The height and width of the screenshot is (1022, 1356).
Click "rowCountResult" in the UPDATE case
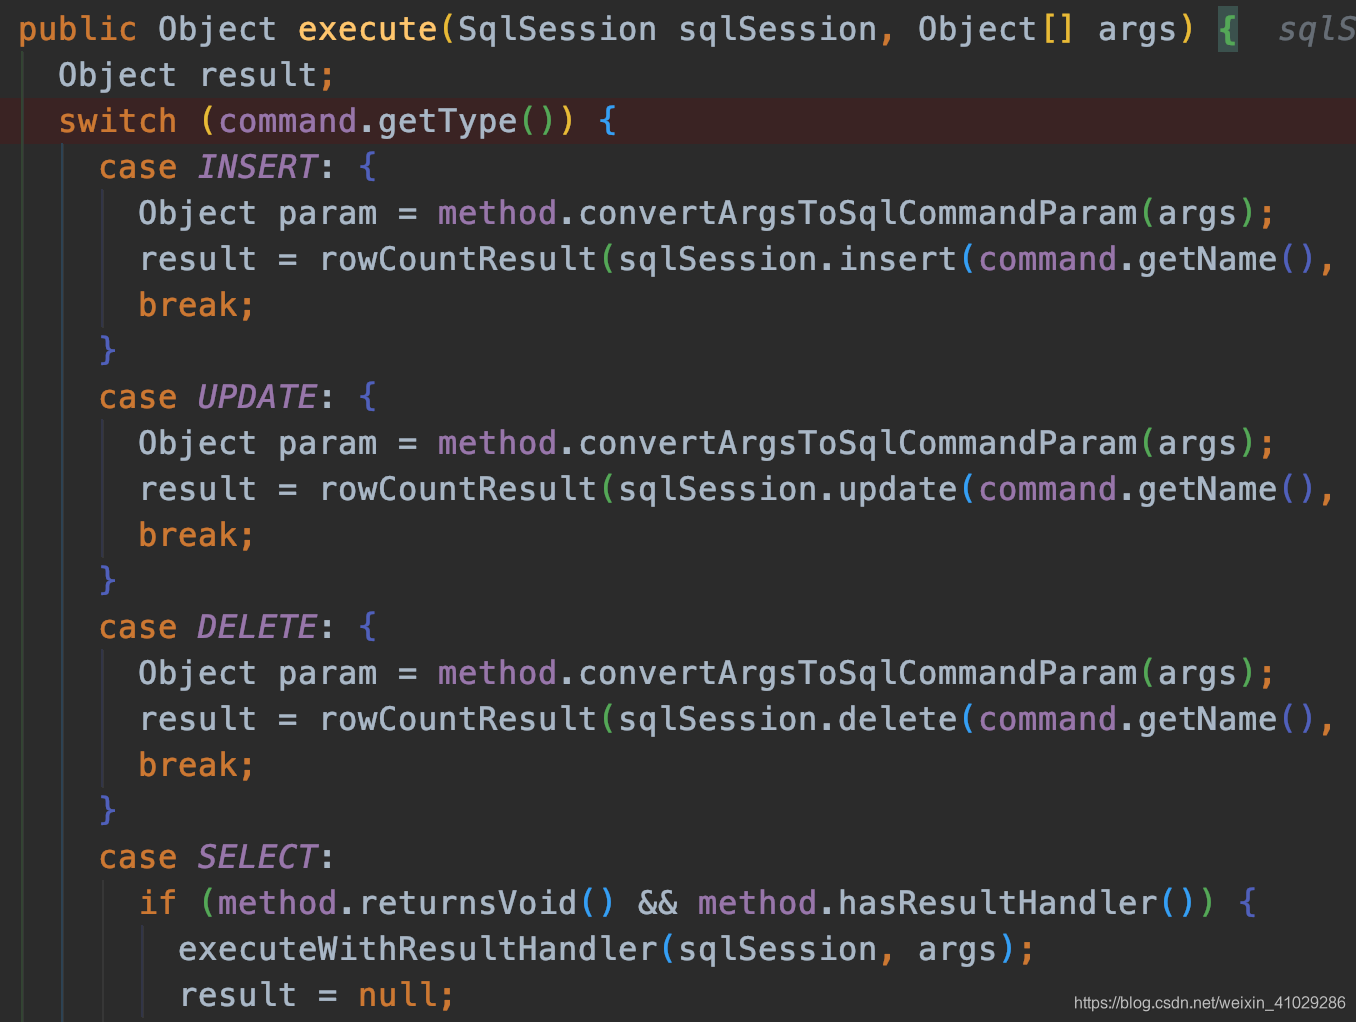click(458, 490)
